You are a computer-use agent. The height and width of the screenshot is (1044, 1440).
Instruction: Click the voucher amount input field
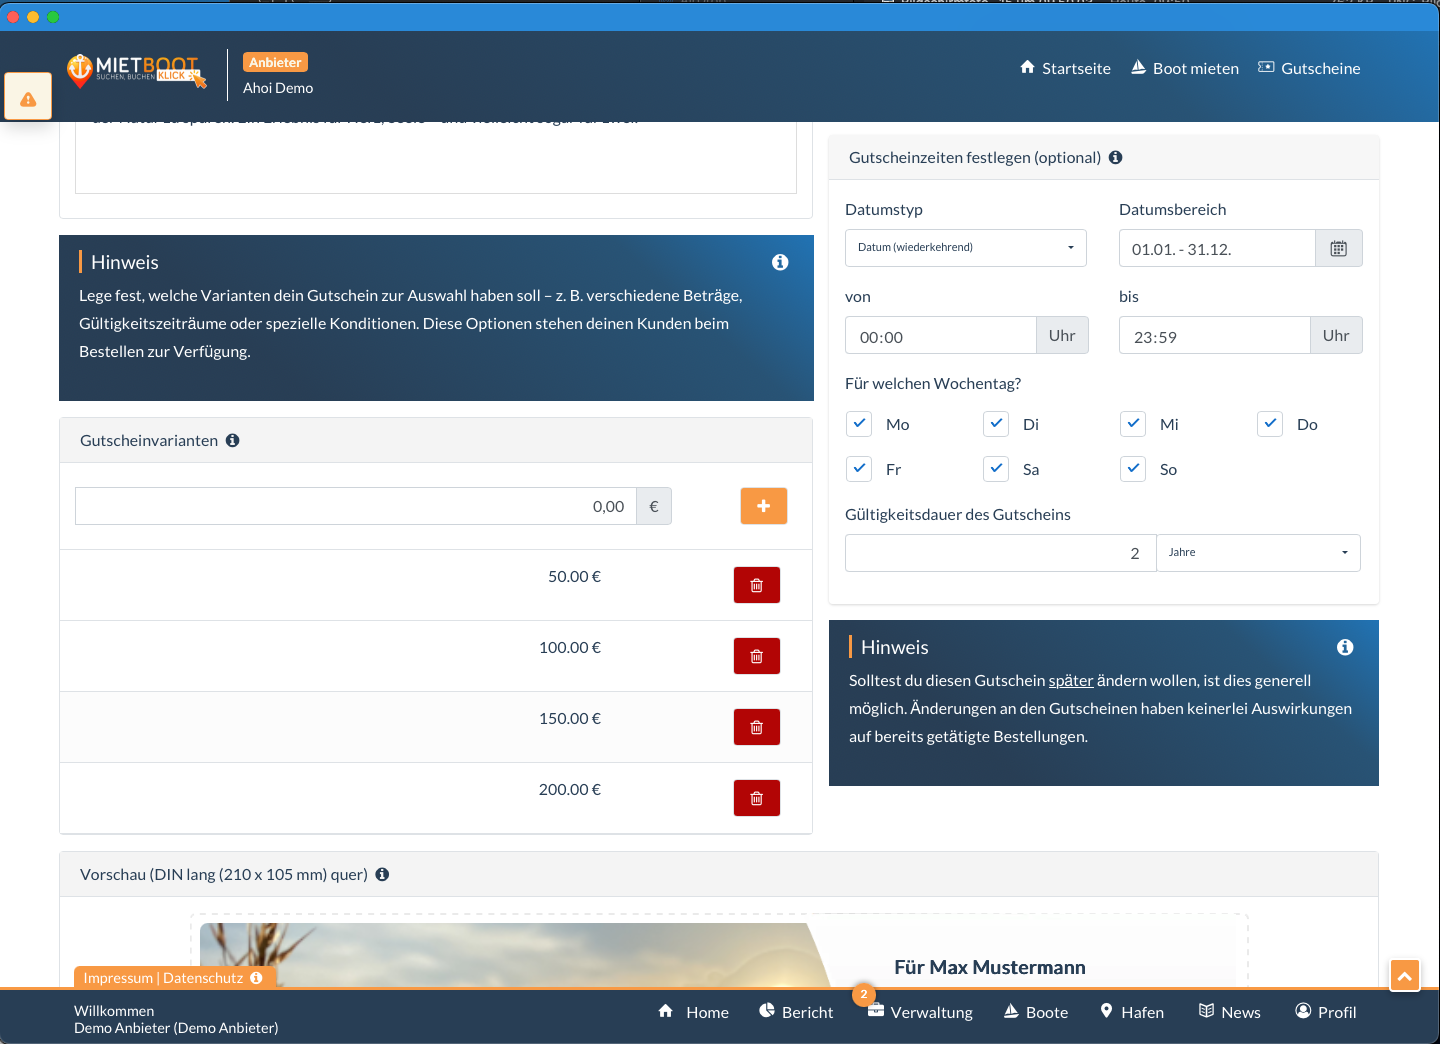coord(355,506)
